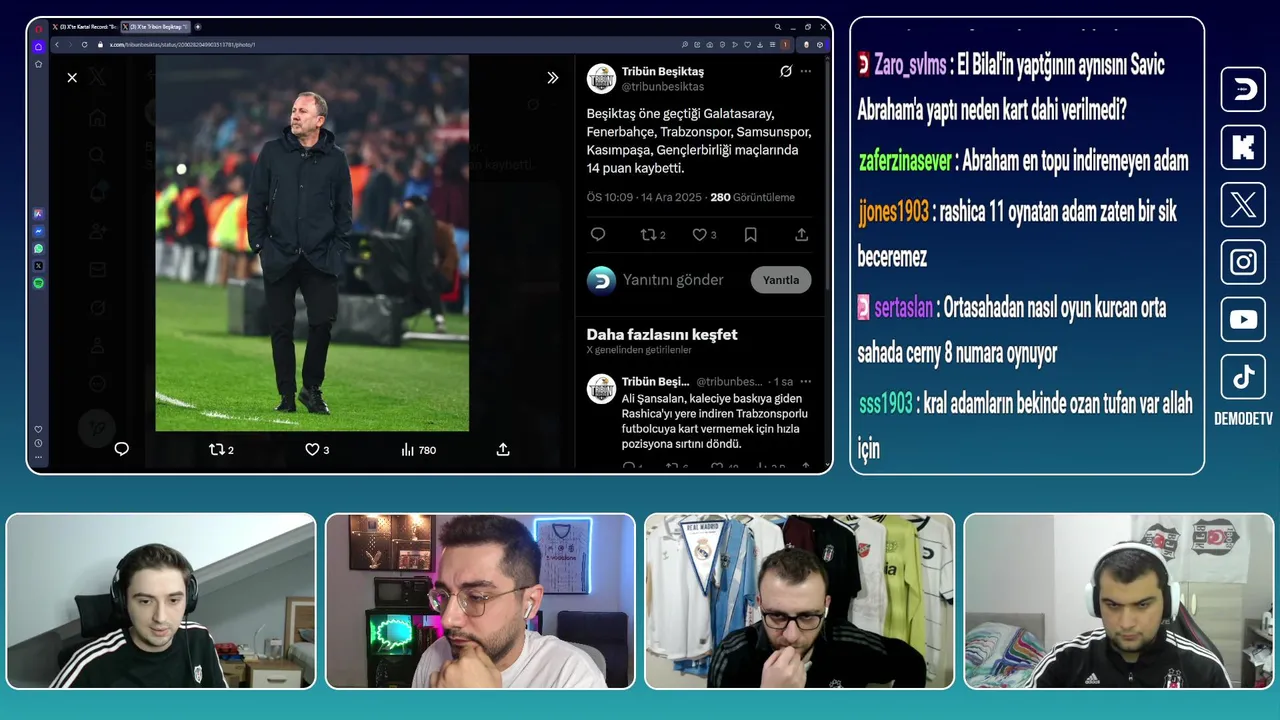The height and width of the screenshot is (720, 1280).
Task: View site security lock info
Action: 102,44
